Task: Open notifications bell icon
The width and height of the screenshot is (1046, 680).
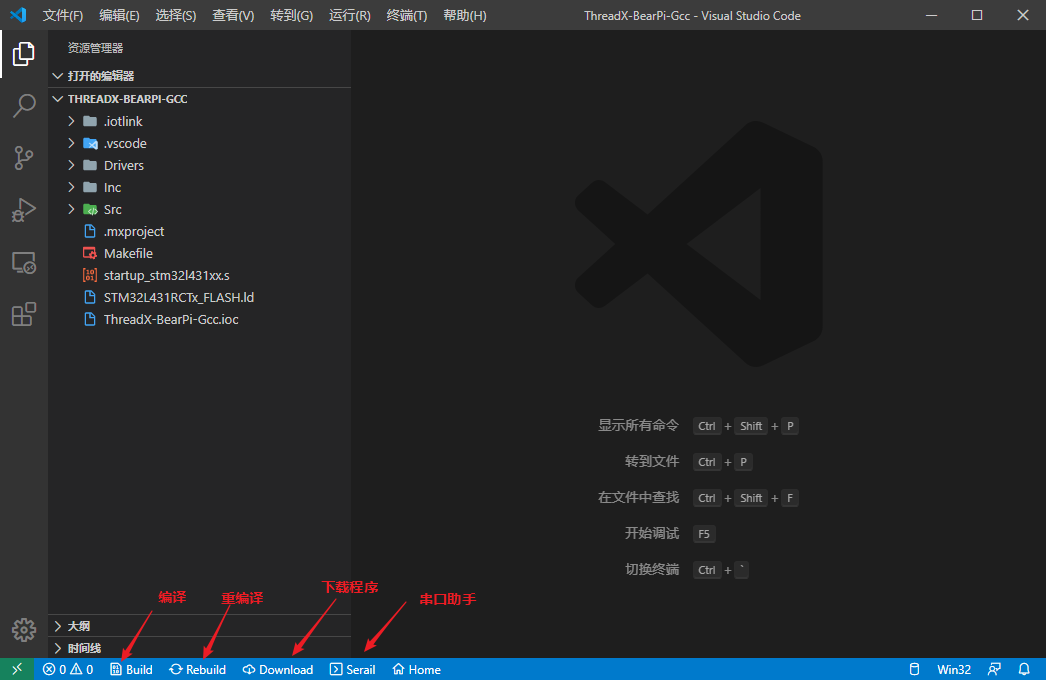Action: point(1024,669)
